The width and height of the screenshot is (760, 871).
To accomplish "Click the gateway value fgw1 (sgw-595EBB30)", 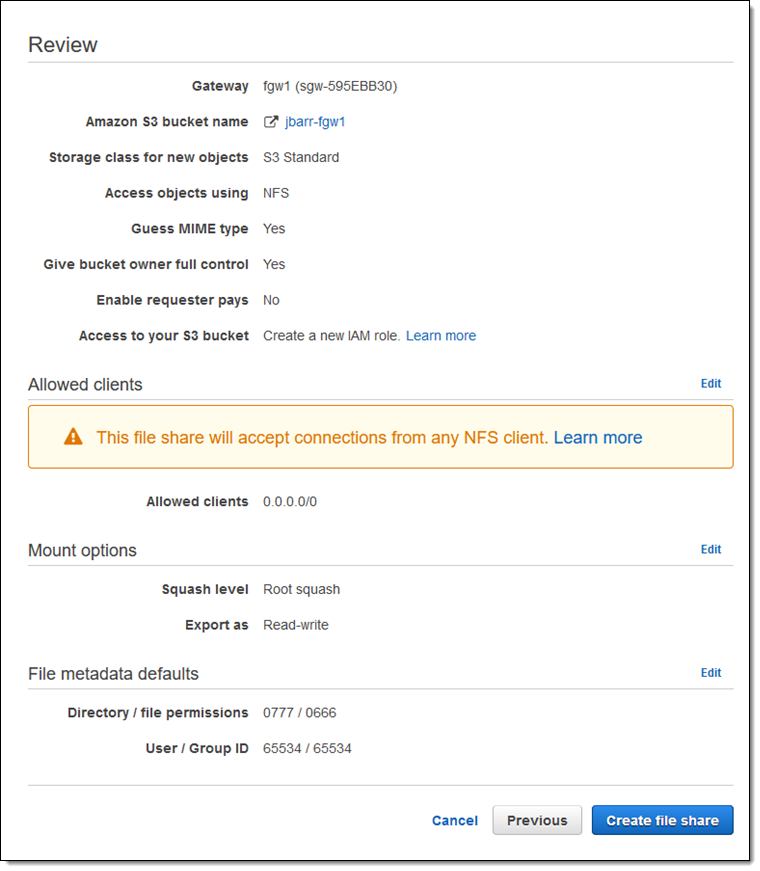I will (x=330, y=86).
